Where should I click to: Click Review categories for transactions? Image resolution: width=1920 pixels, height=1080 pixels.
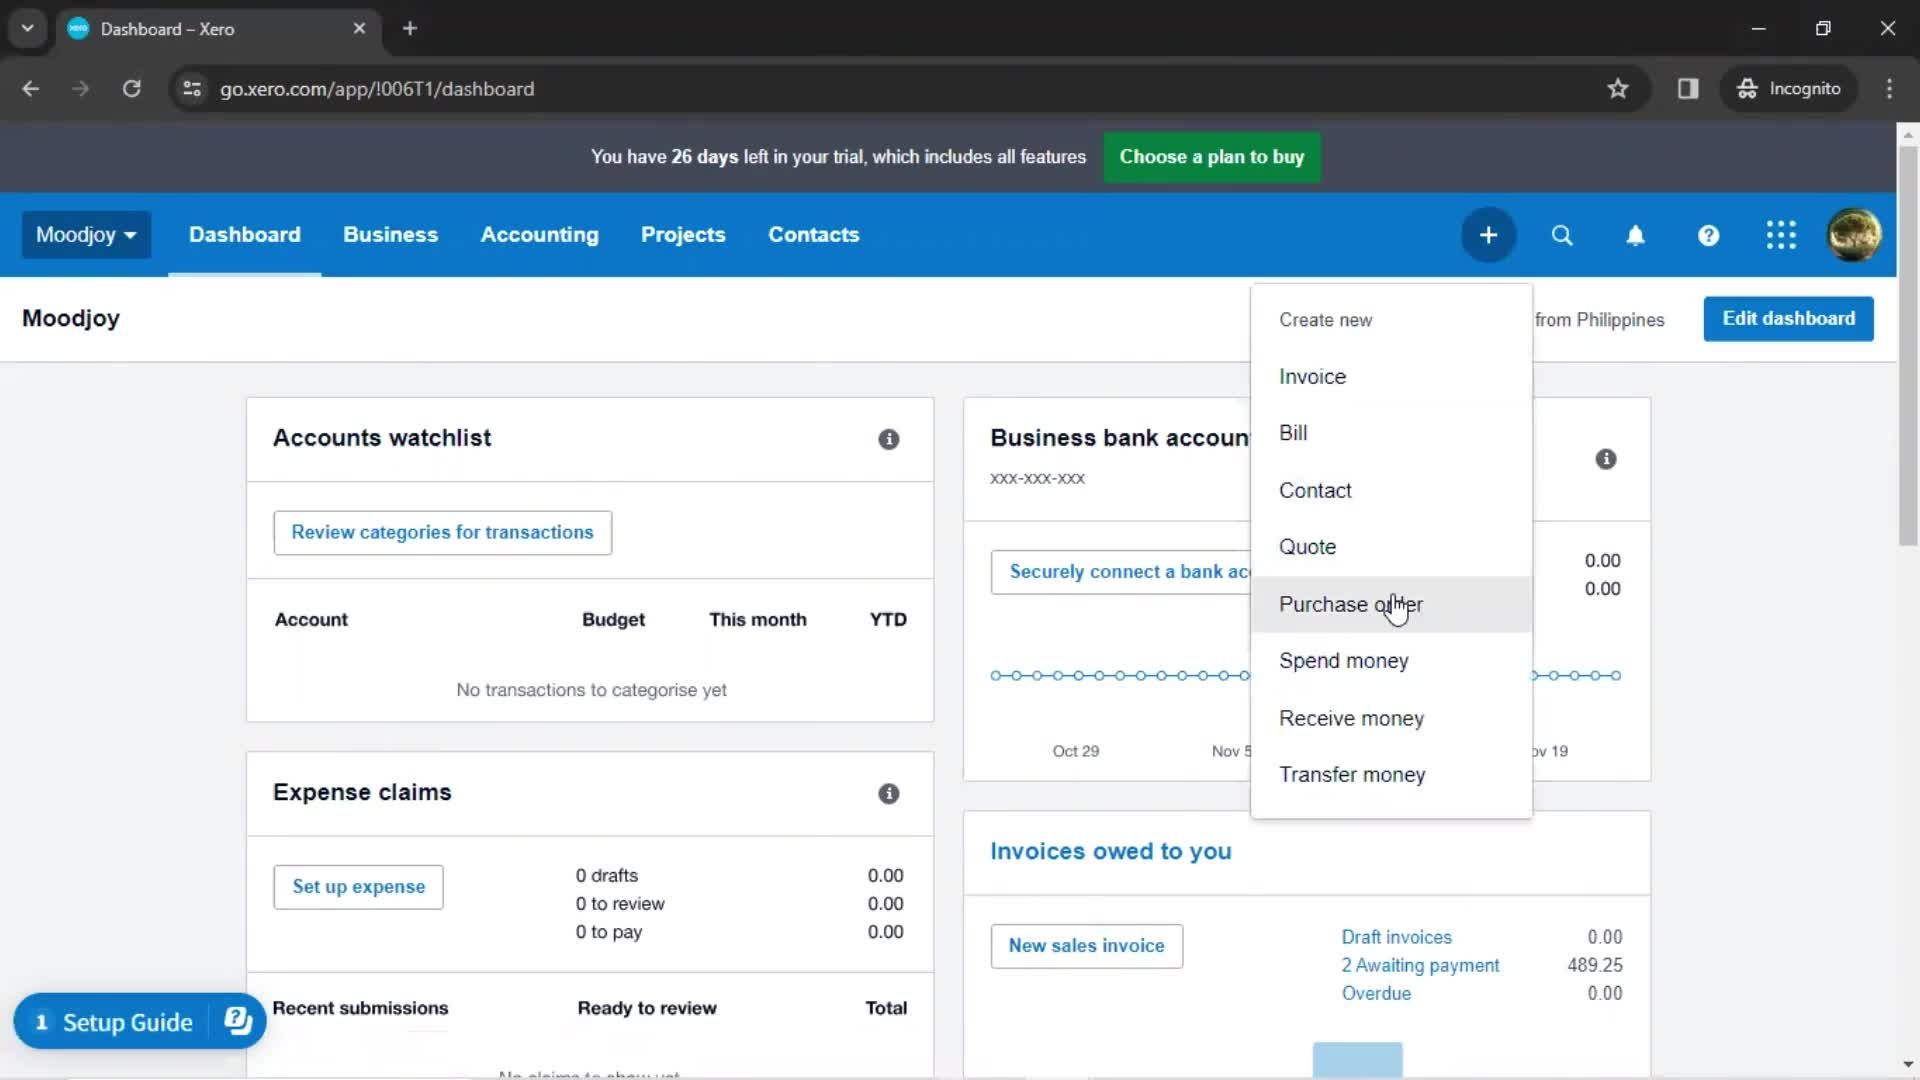pos(442,533)
